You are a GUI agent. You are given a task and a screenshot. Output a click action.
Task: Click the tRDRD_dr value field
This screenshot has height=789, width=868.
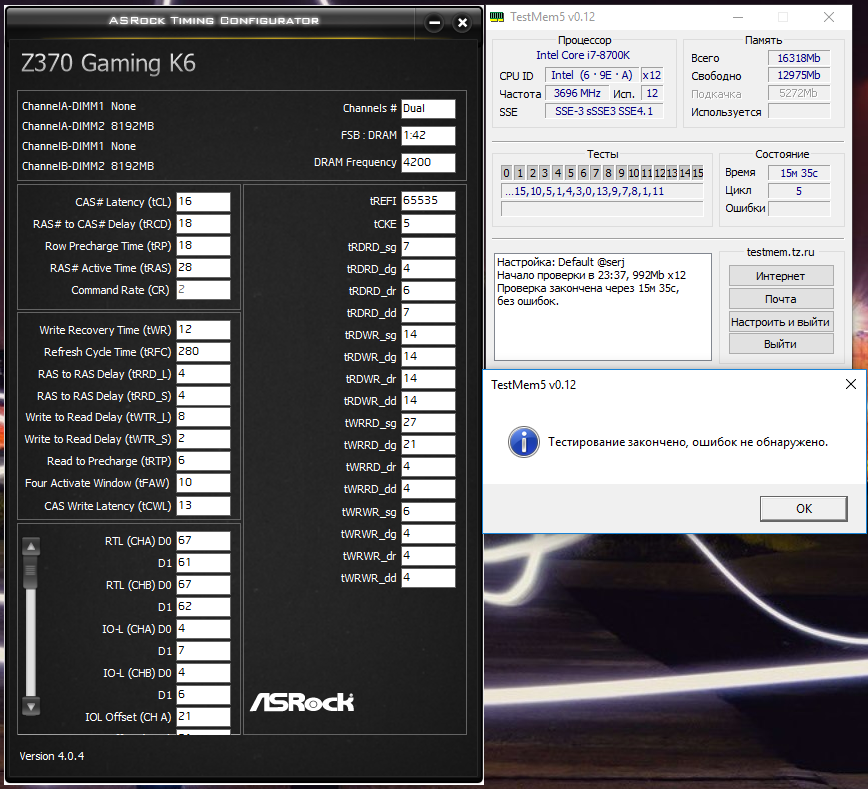click(428, 291)
